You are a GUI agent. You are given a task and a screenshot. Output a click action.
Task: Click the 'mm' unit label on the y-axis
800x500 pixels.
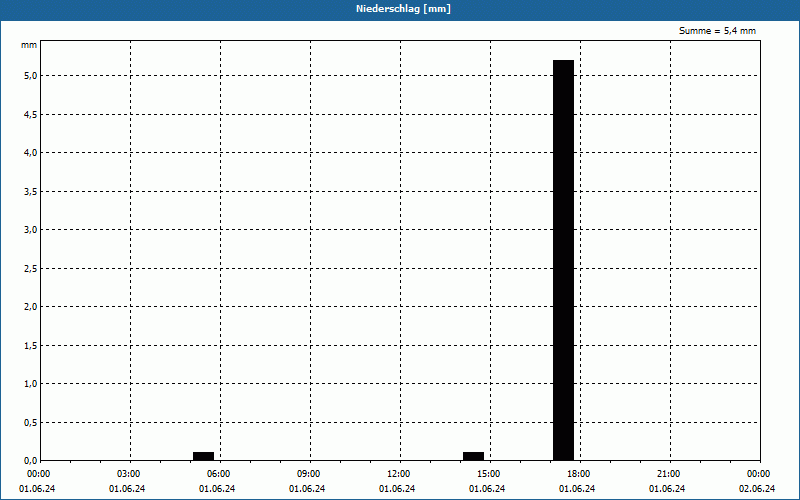coord(29,45)
